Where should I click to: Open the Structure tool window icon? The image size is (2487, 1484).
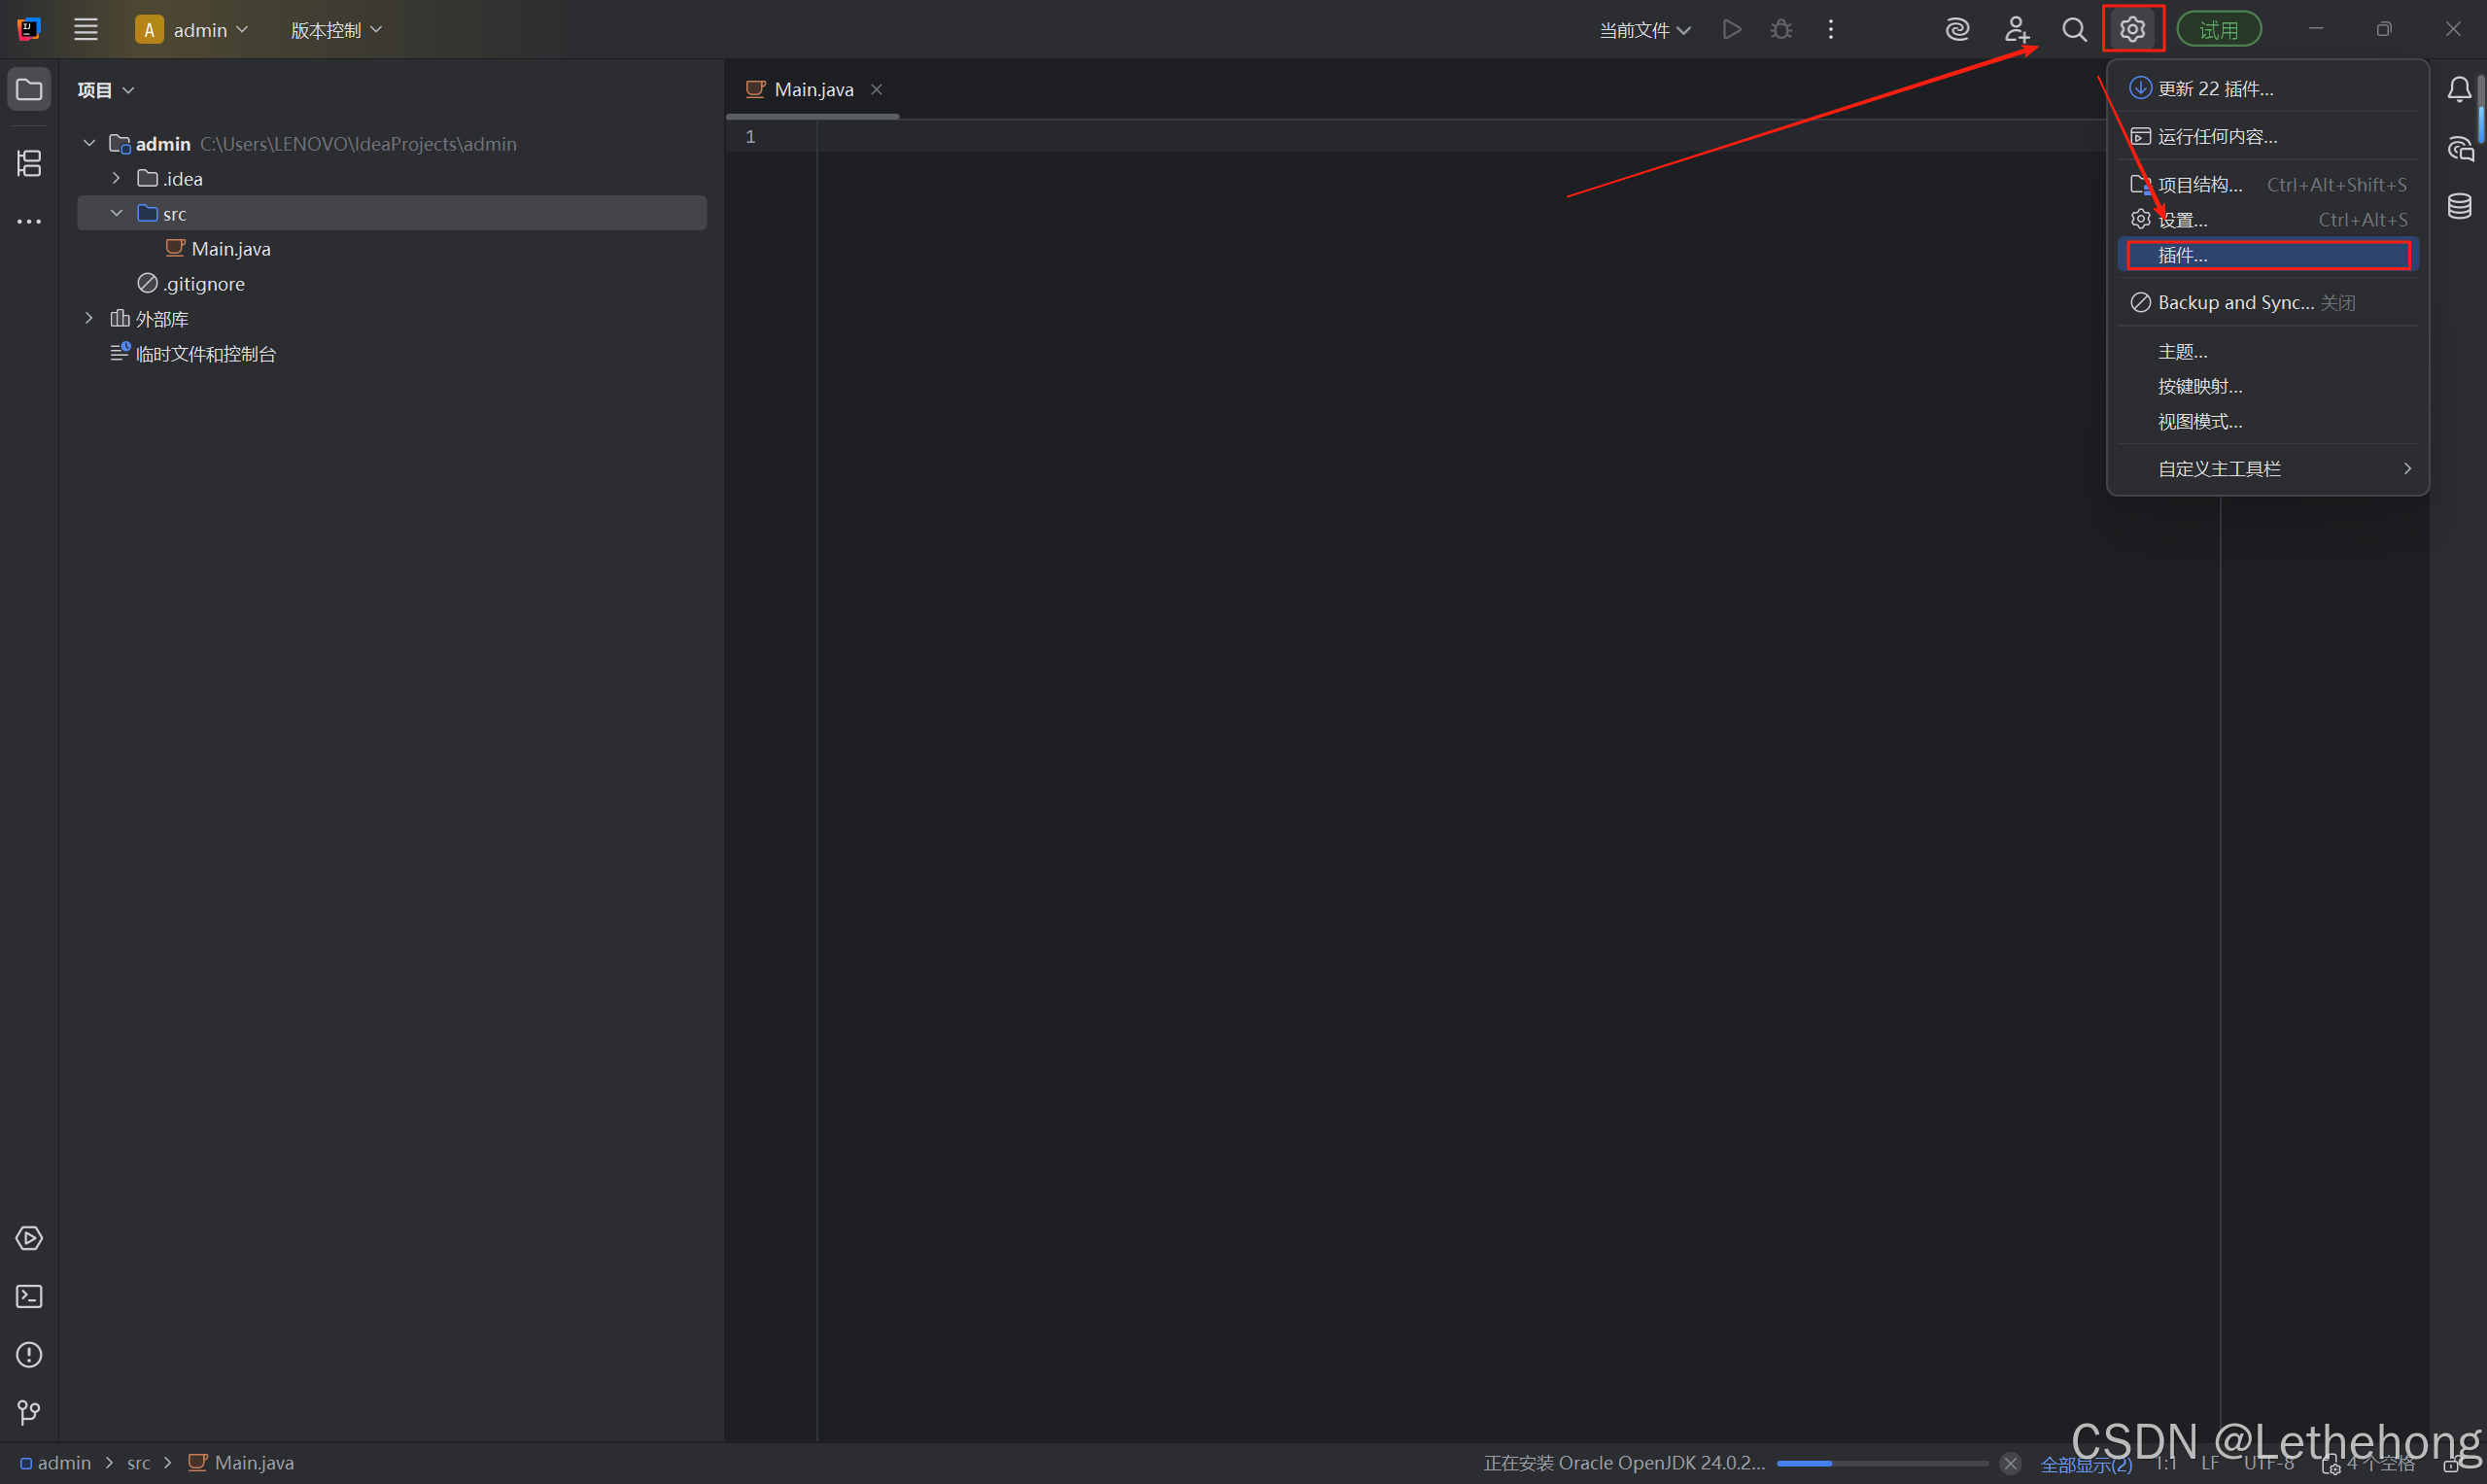[x=29, y=163]
